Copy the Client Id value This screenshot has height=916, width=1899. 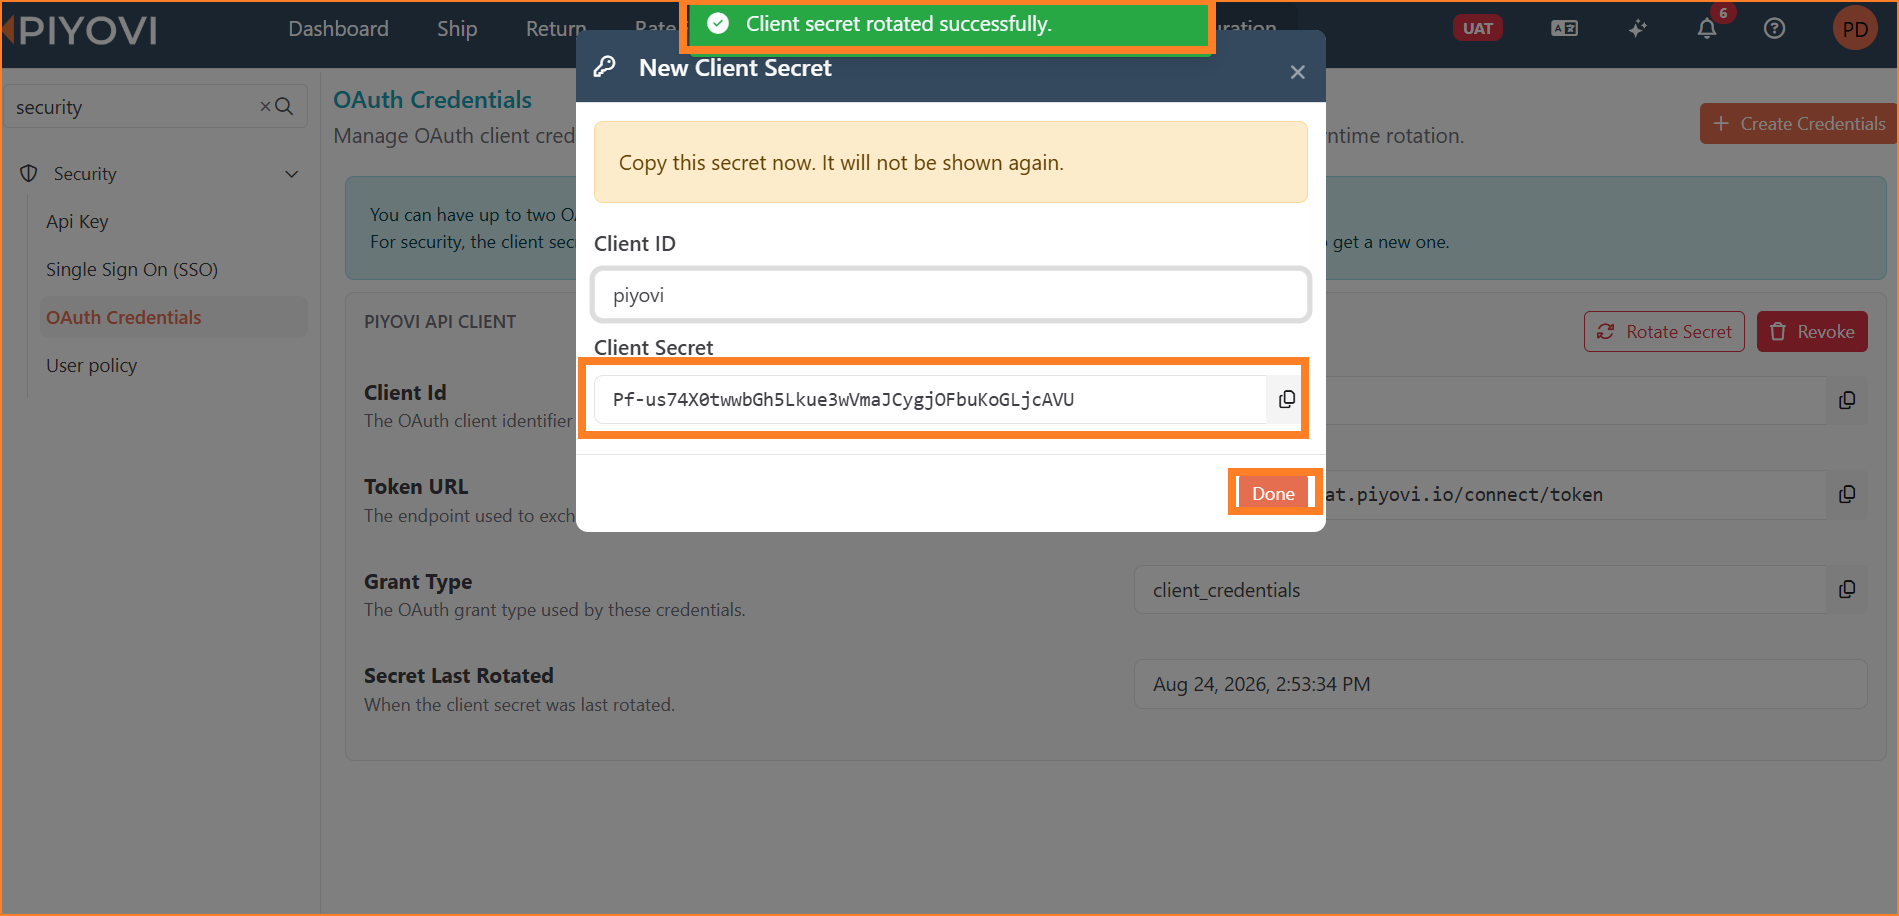click(1847, 400)
